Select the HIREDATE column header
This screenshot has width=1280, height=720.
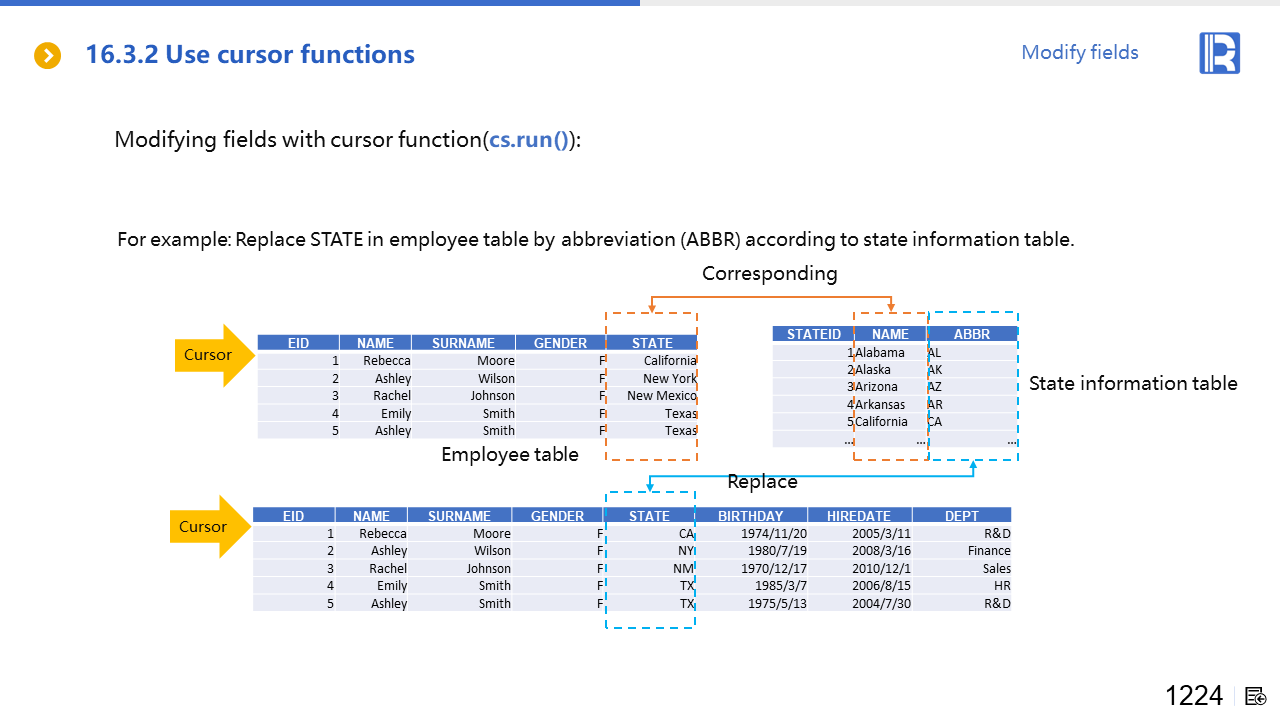click(858, 516)
